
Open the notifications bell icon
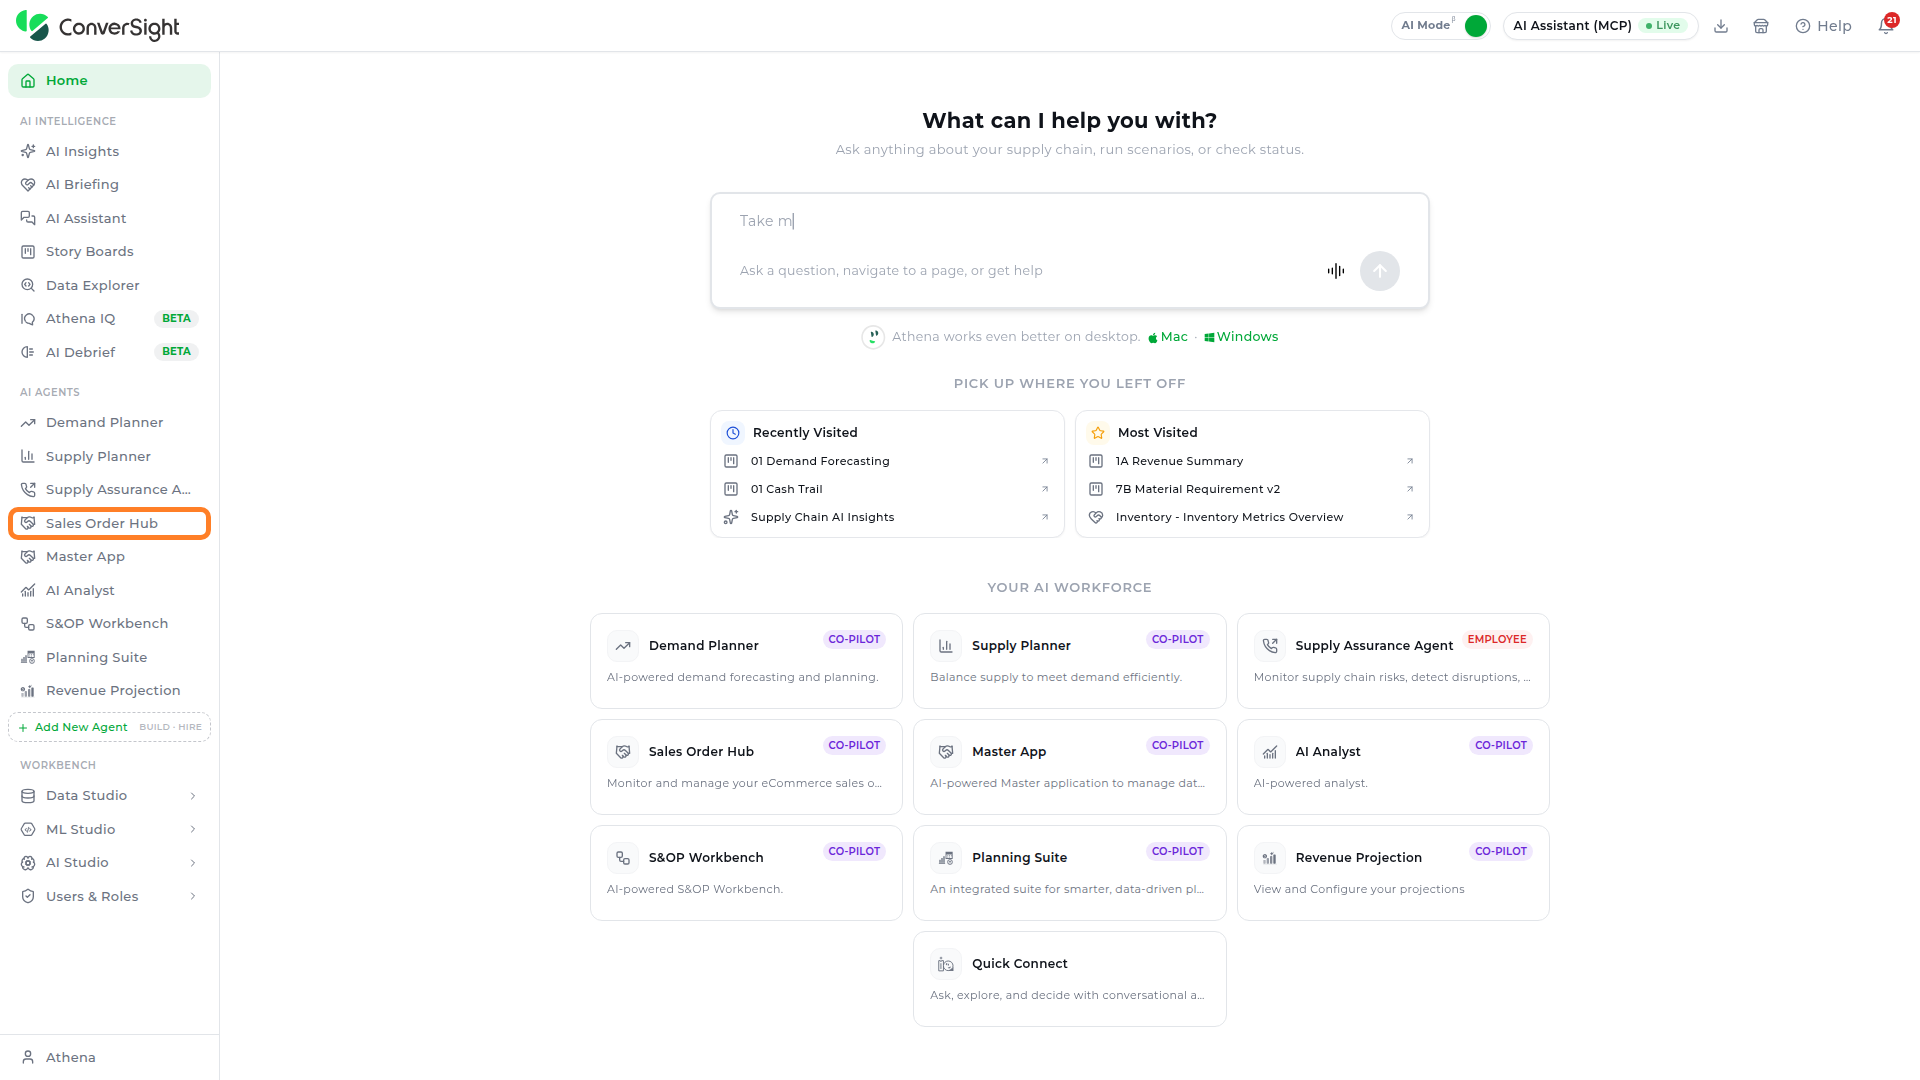[1886, 26]
